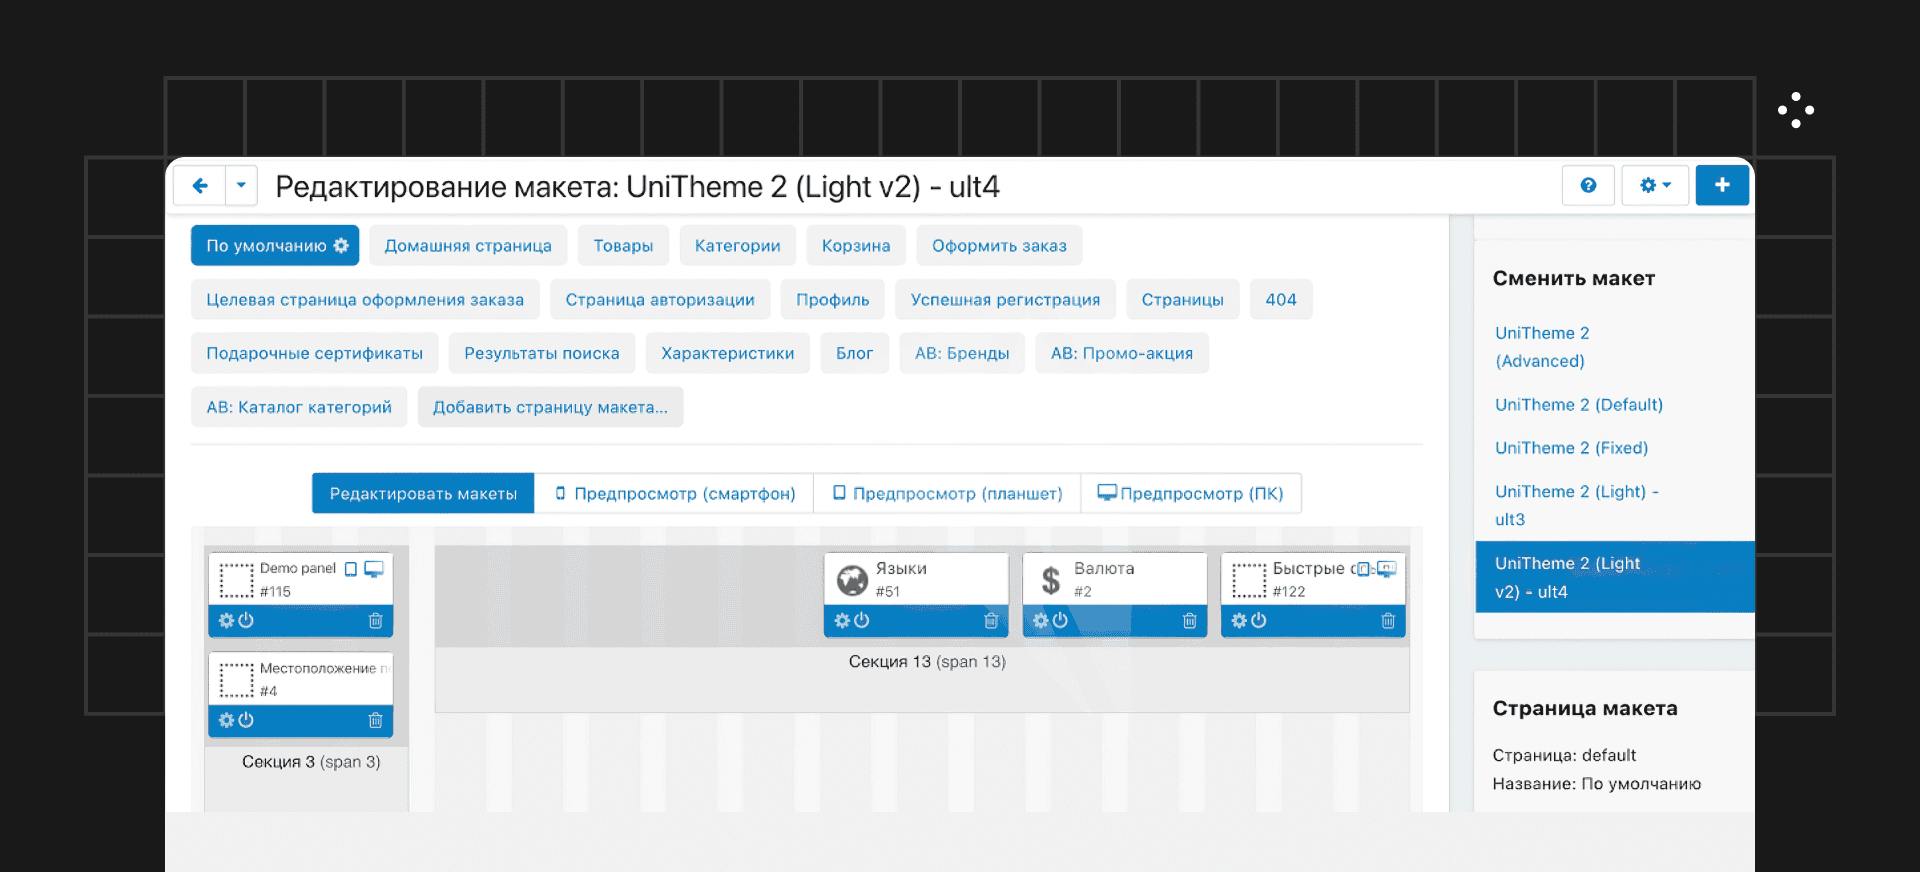
Task: Click the Страница: default text
Action: click(x=1564, y=755)
